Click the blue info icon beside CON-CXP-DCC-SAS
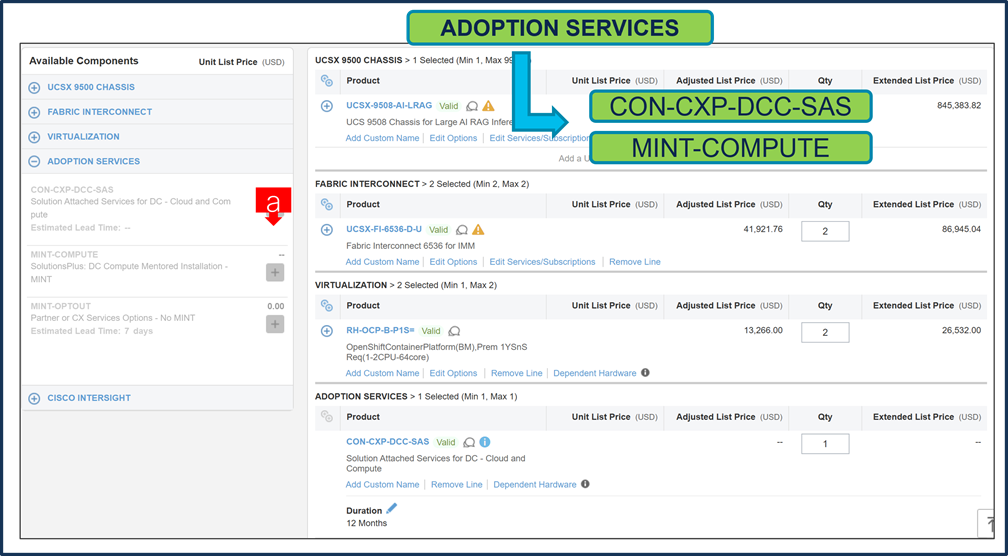1008x556 pixels. [485, 442]
